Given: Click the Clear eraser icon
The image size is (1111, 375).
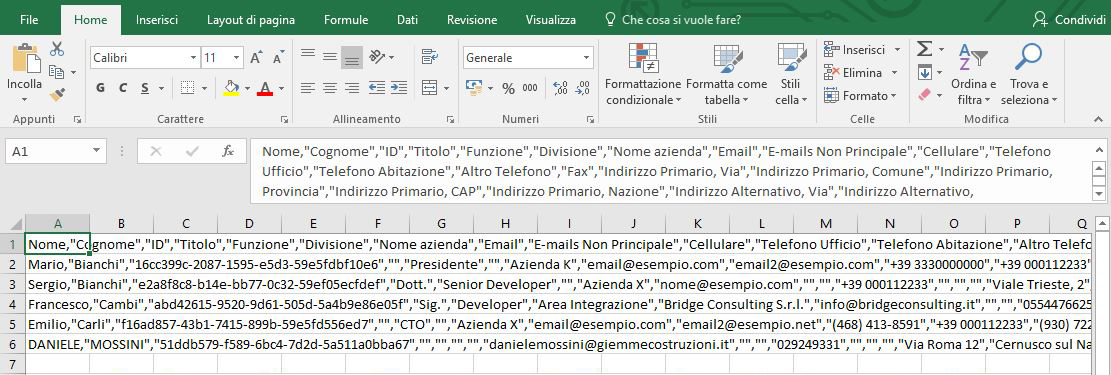Looking at the screenshot, I should (x=925, y=94).
